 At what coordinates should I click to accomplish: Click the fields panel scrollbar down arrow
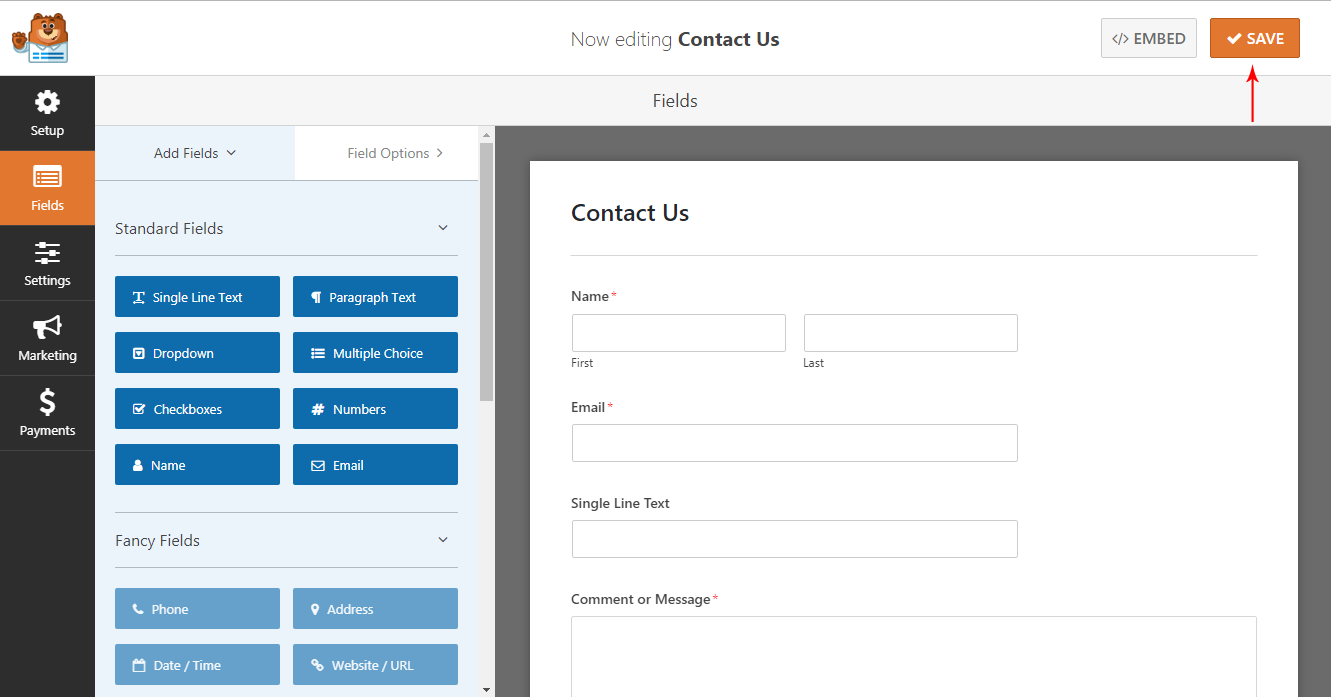click(487, 689)
